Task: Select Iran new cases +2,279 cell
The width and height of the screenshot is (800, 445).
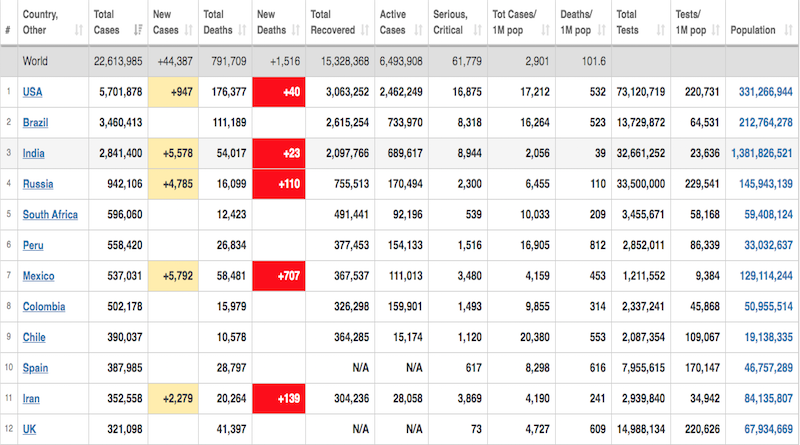Action: tap(173, 399)
